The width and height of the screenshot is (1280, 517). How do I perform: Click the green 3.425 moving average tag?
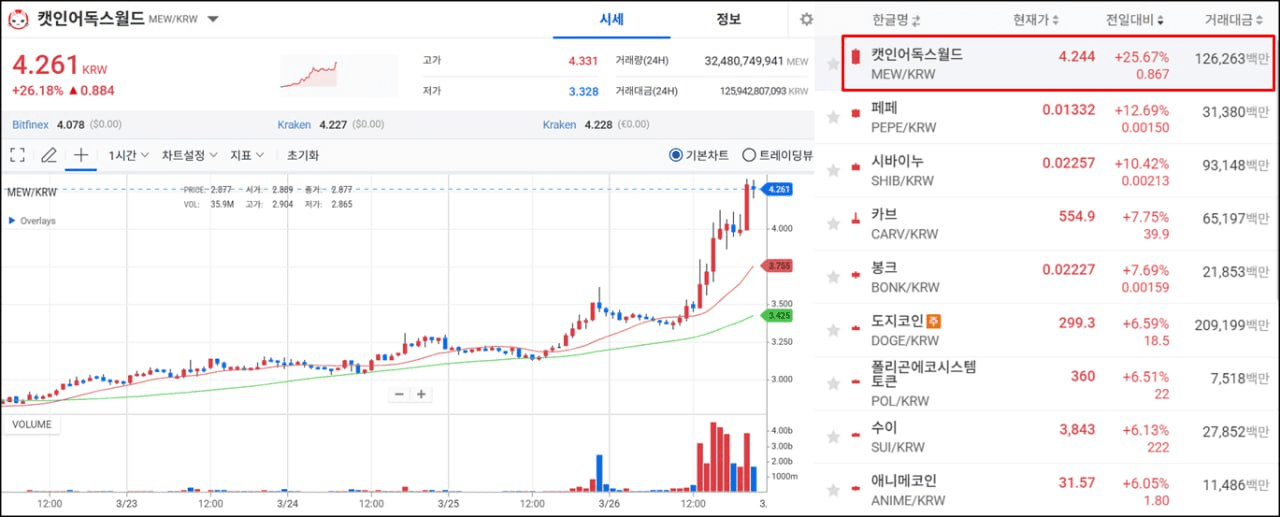tap(778, 315)
